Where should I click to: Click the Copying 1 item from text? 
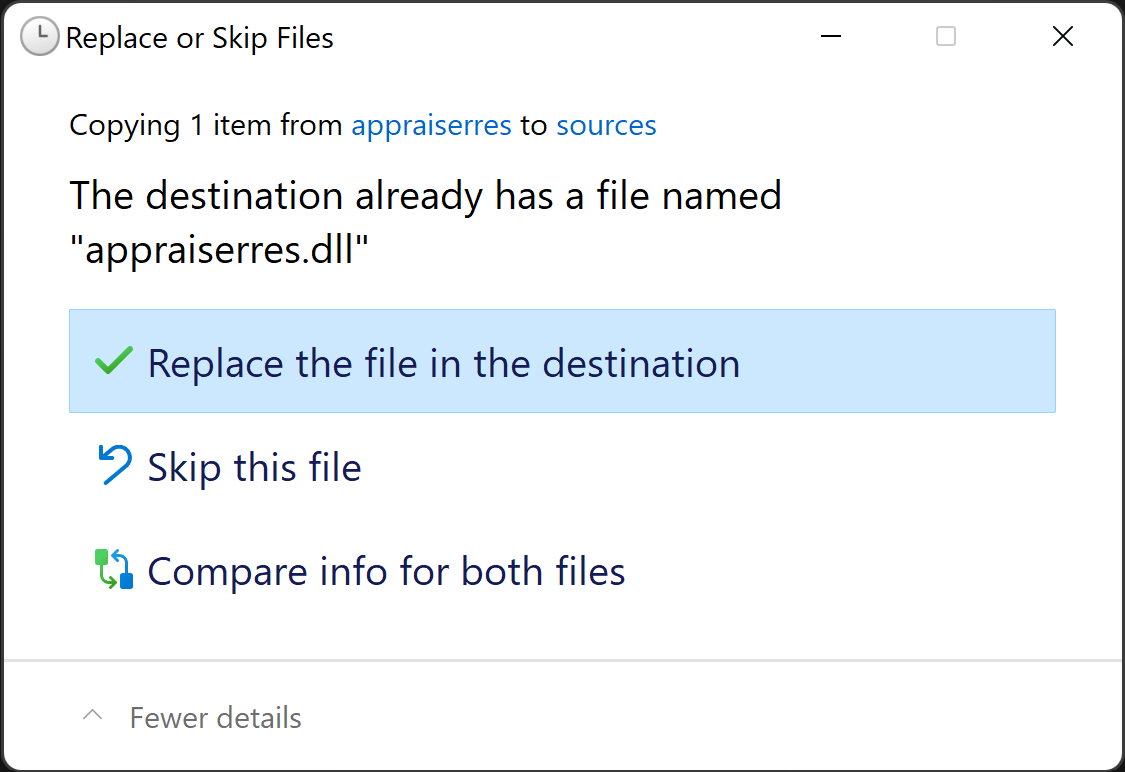click(208, 126)
